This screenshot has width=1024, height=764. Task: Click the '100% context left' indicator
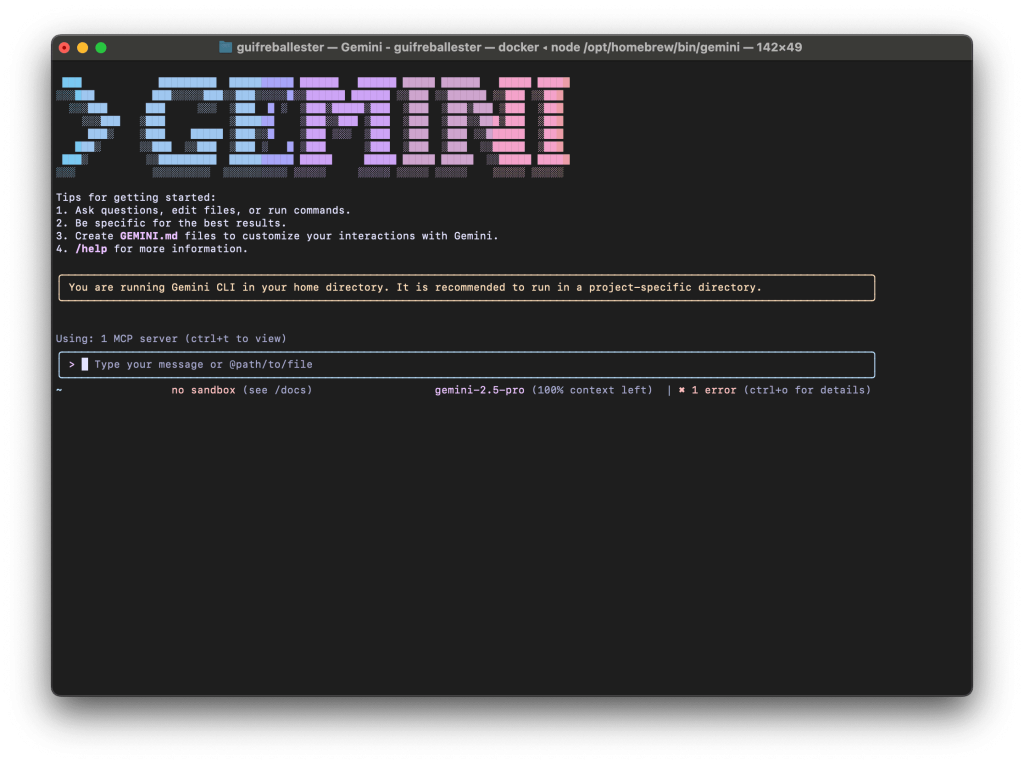coord(592,390)
